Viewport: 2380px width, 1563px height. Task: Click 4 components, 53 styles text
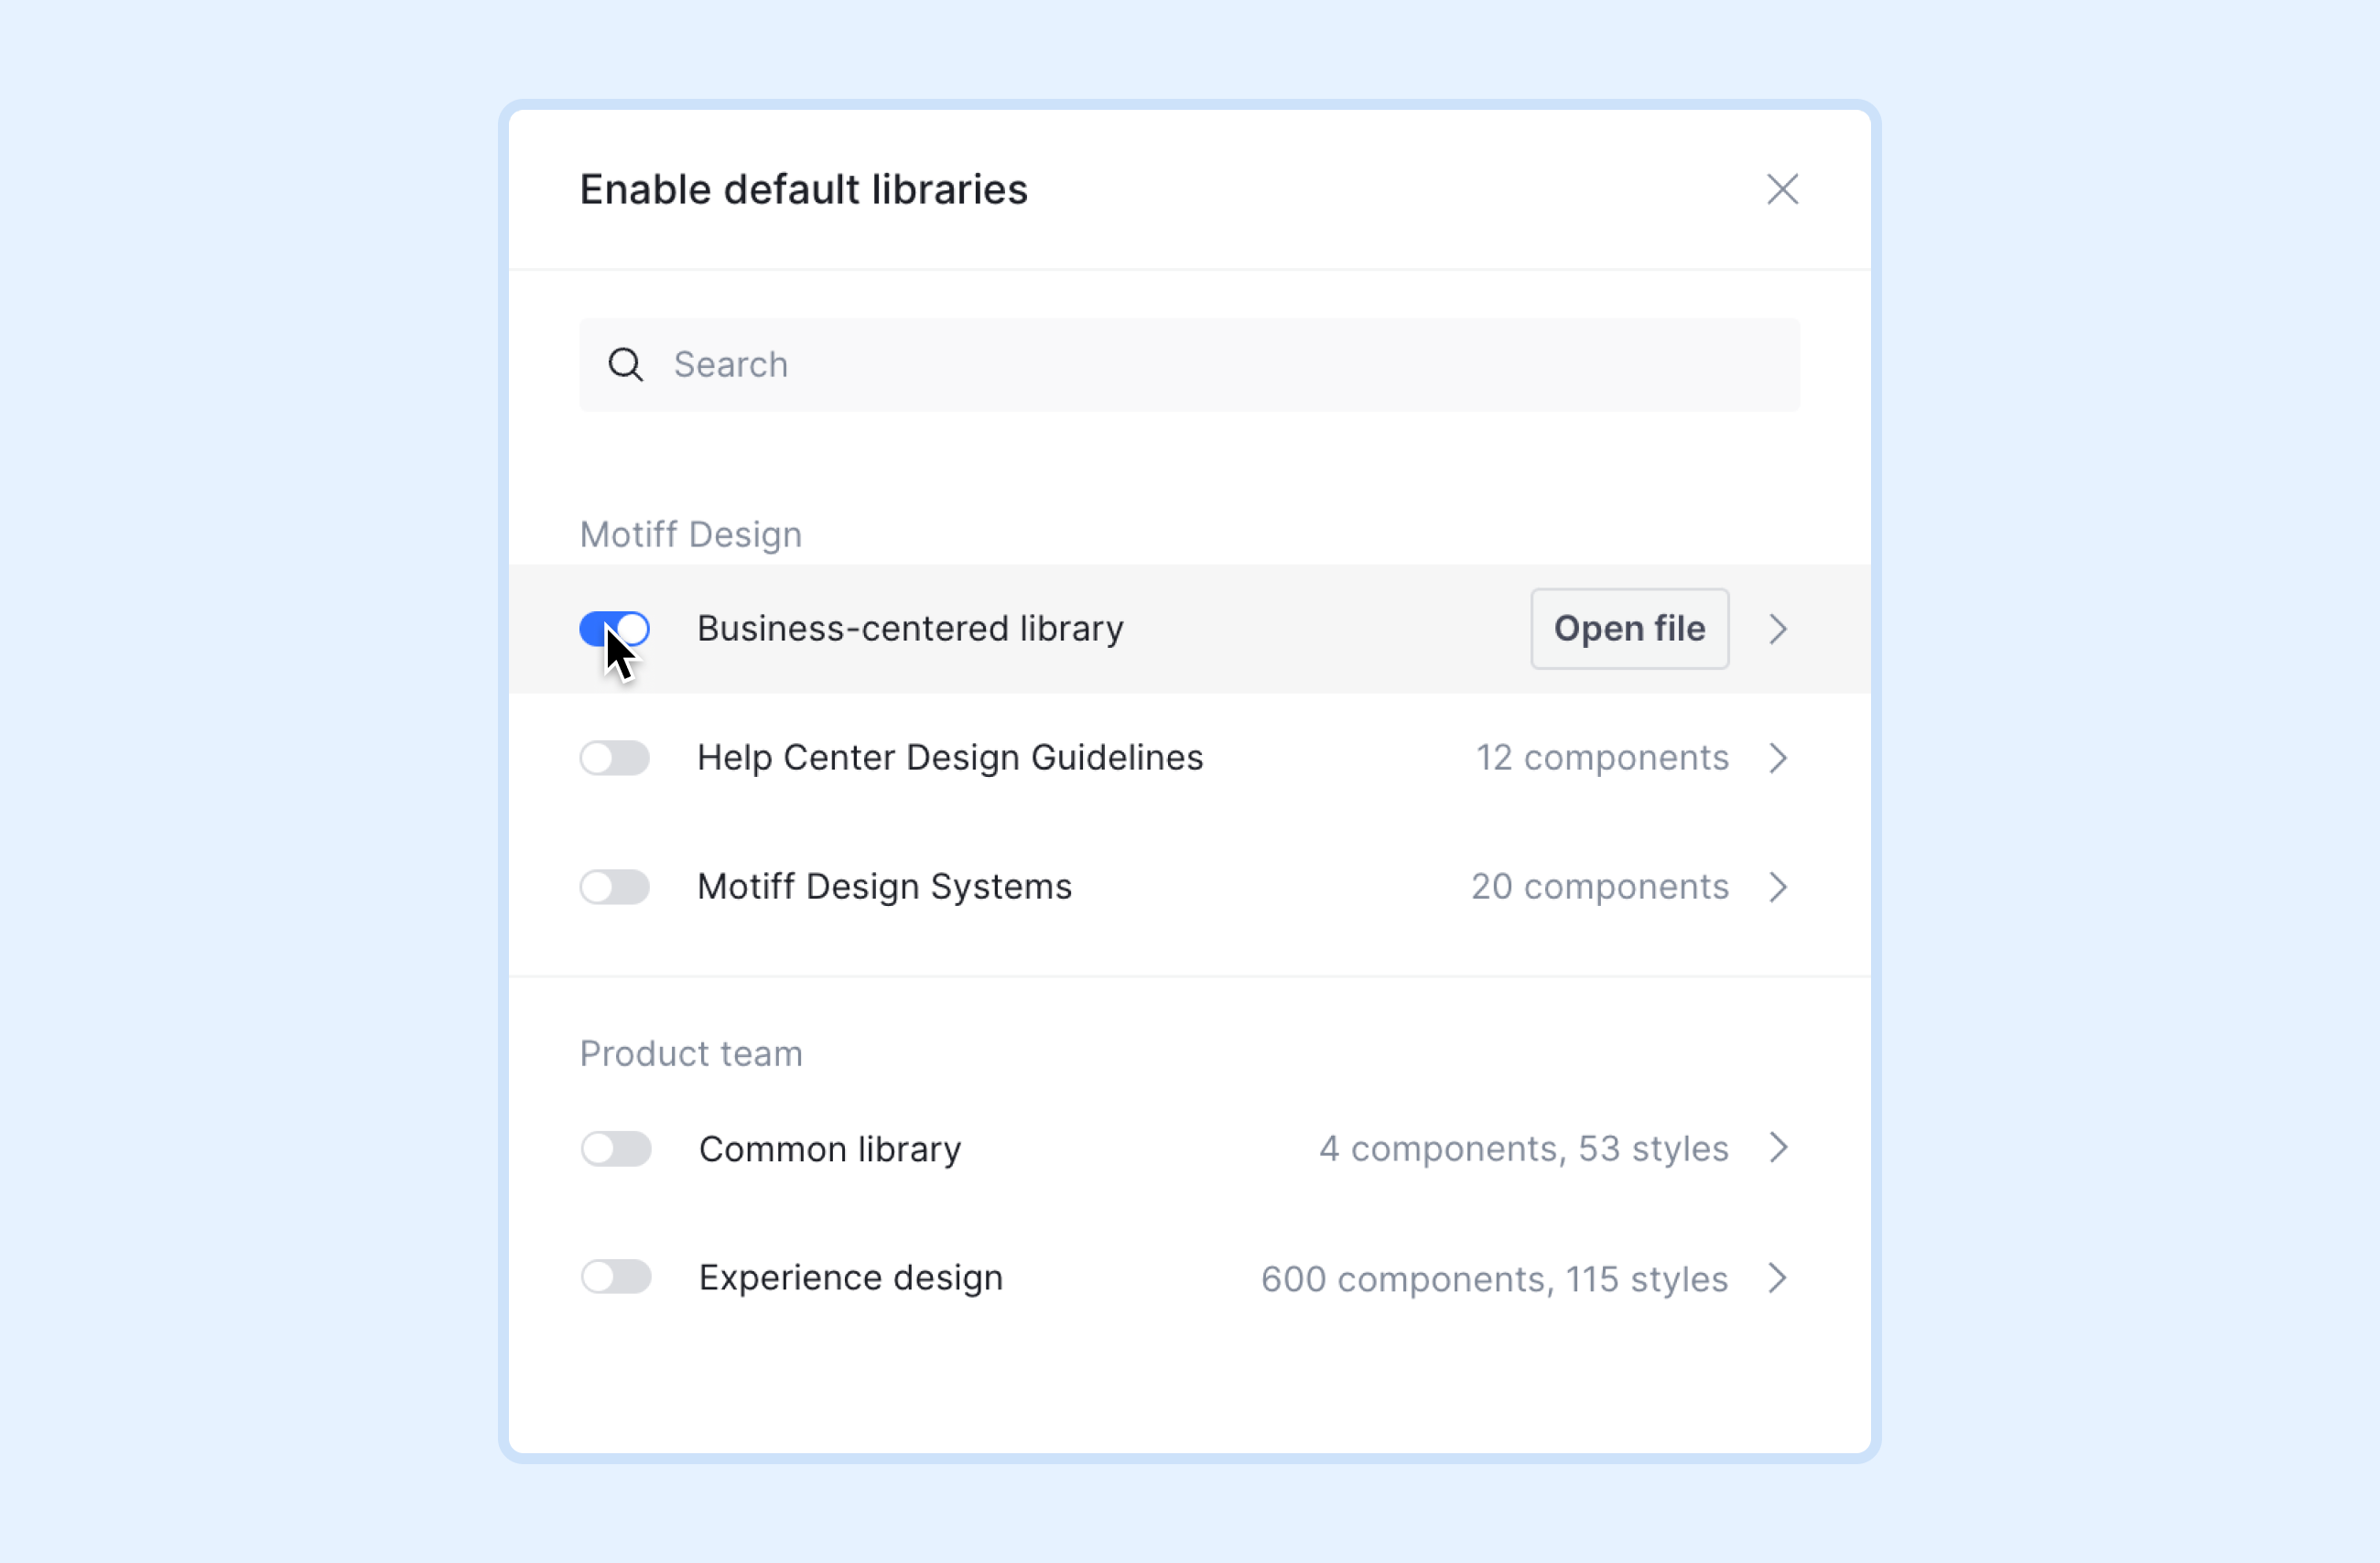click(1524, 1149)
